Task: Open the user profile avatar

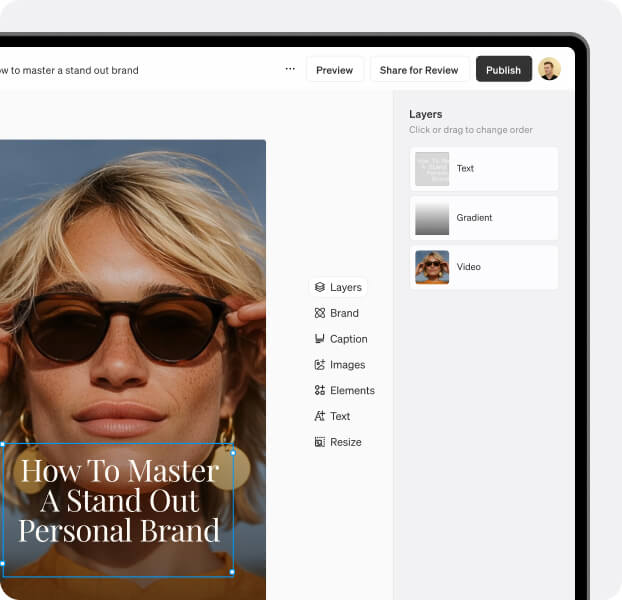Action: click(549, 69)
